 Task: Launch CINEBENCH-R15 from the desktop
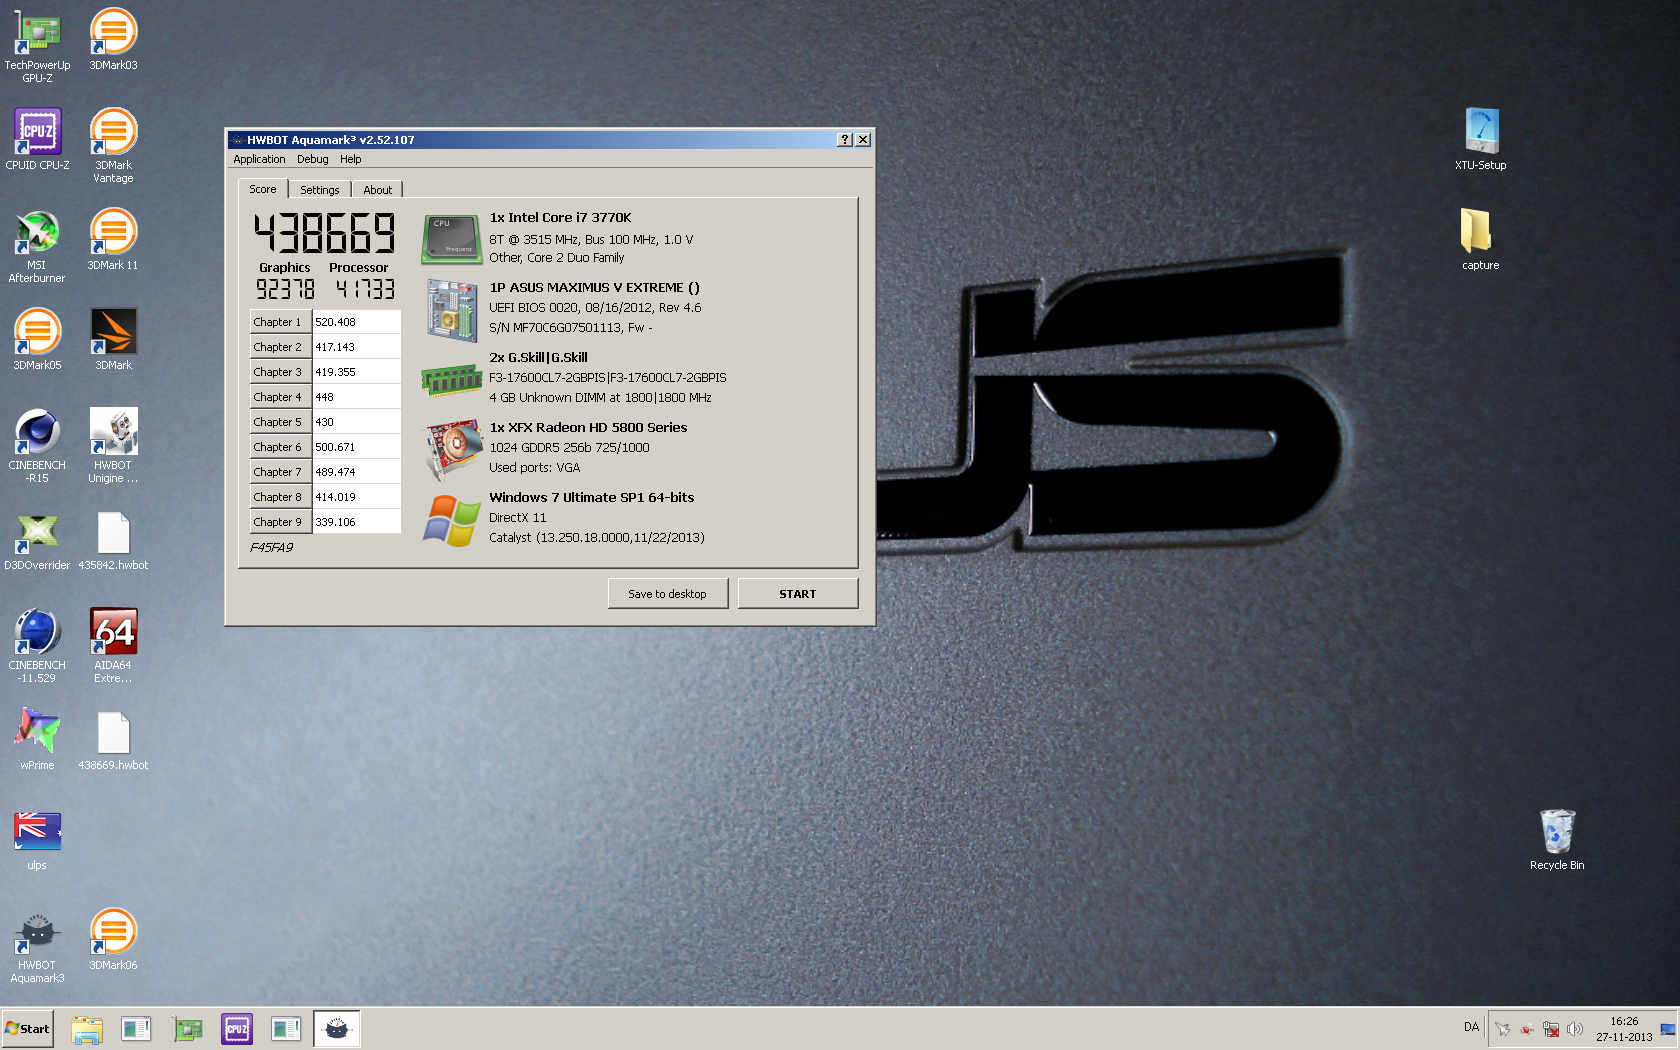[37, 446]
